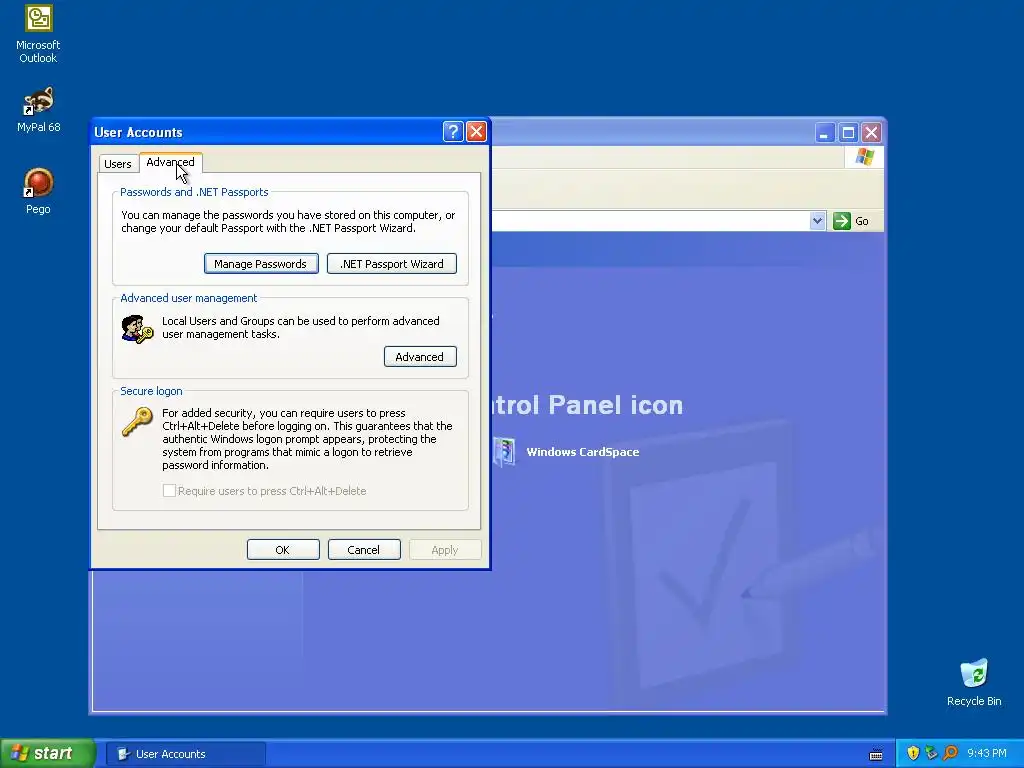
Task: Click the User Accounts title bar text
Action: pyautogui.click(x=138, y=132)
